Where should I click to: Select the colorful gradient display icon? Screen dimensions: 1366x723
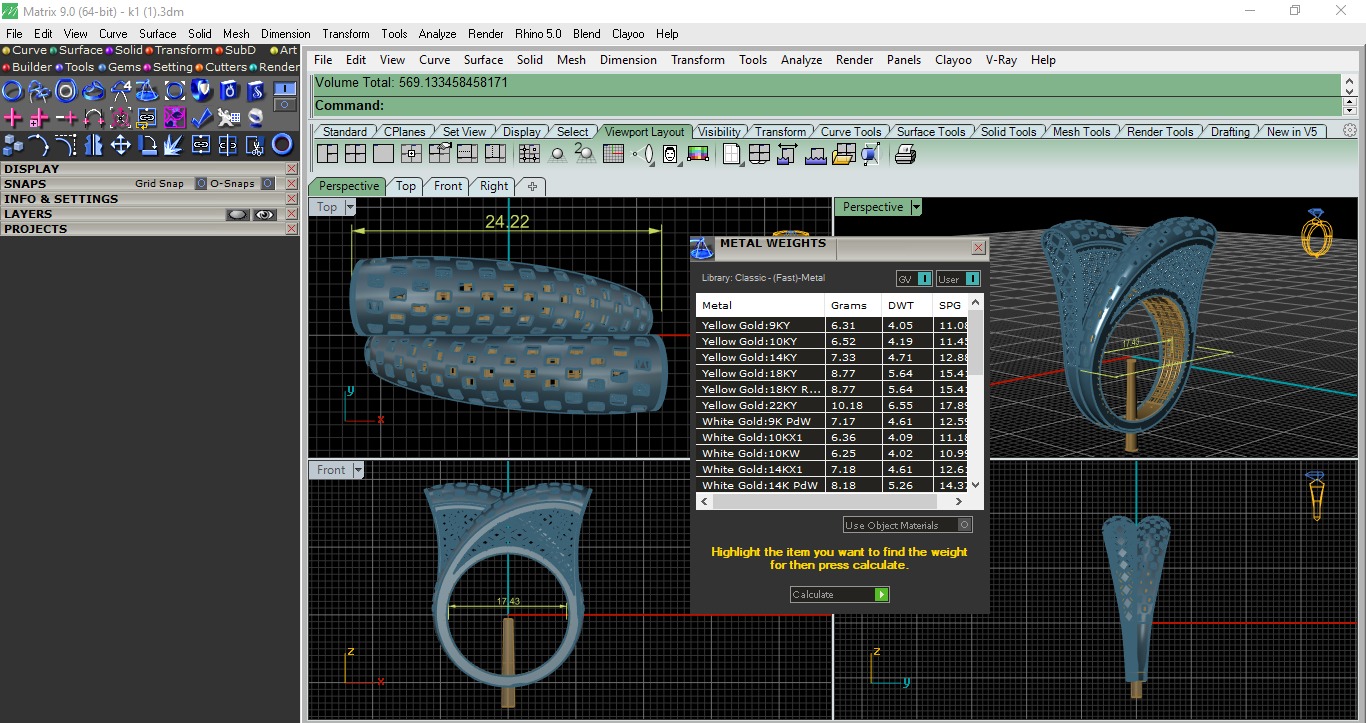click(x=698, y=154)
